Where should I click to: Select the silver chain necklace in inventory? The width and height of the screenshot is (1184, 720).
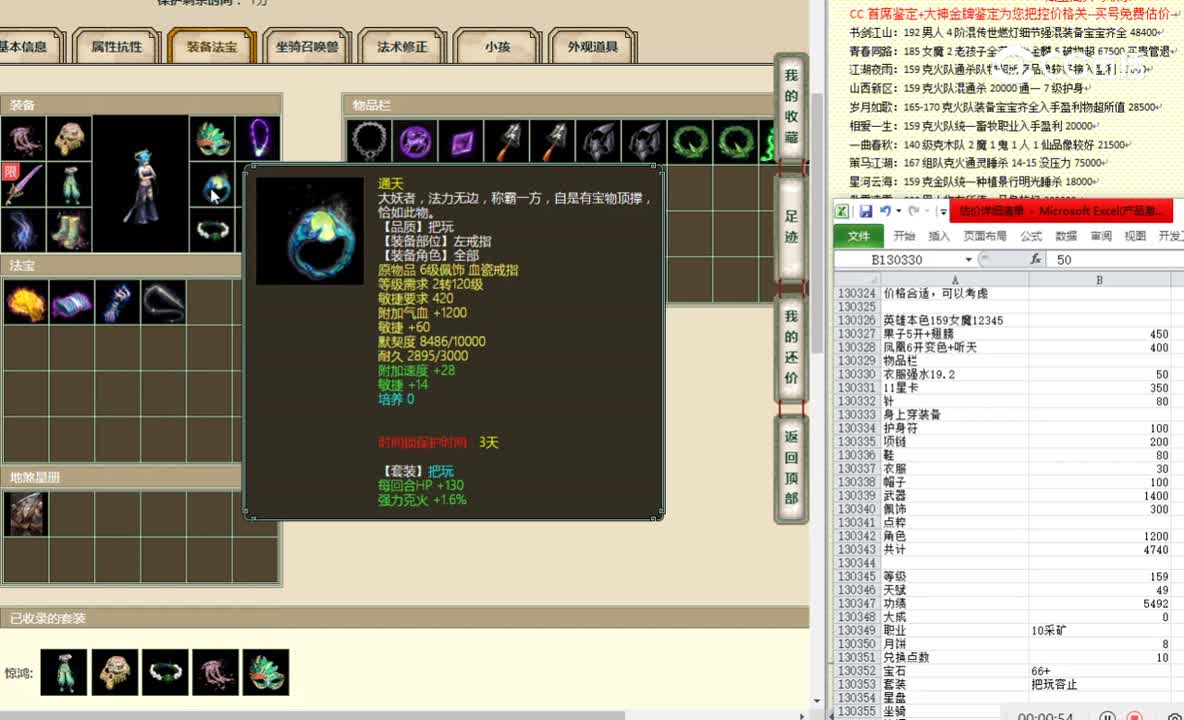369,141
